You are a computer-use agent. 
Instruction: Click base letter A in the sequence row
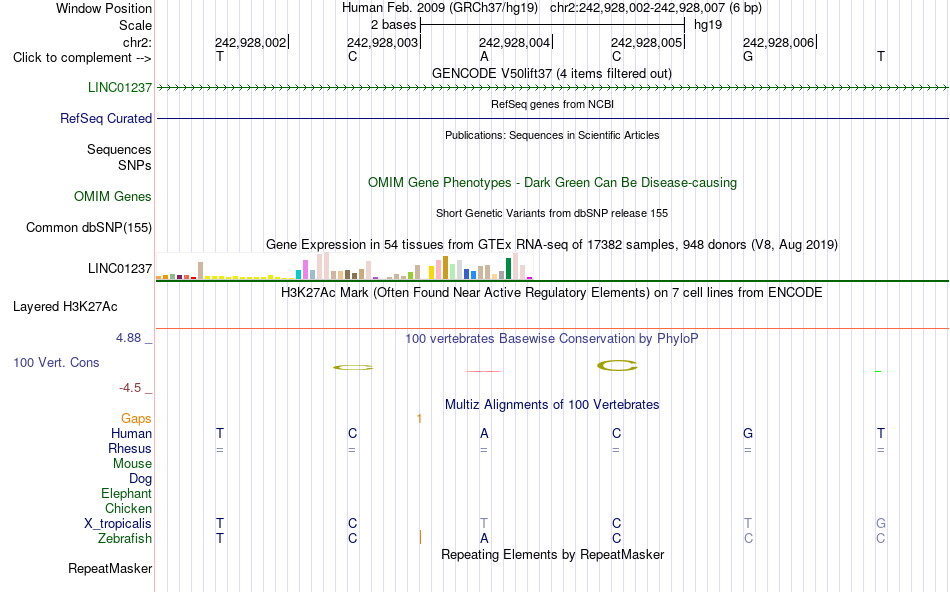pos(484,57)
